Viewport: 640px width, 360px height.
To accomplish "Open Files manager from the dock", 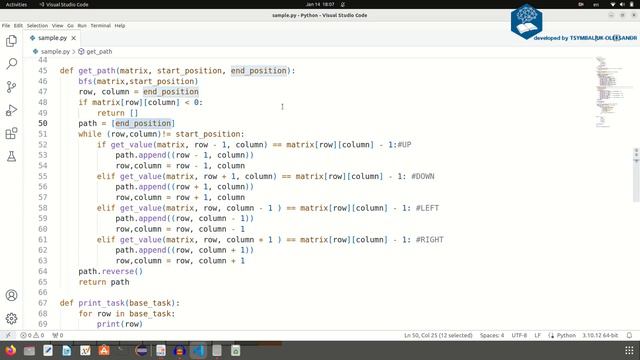I will tap(29, 351).
